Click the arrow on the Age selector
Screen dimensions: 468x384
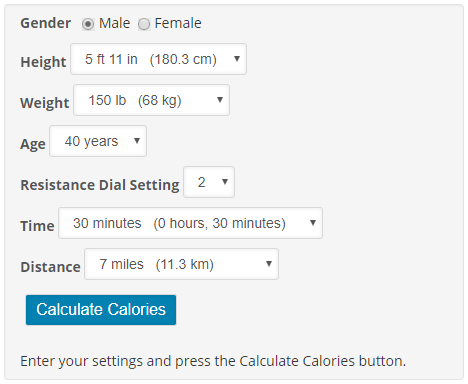coord(137,141)
